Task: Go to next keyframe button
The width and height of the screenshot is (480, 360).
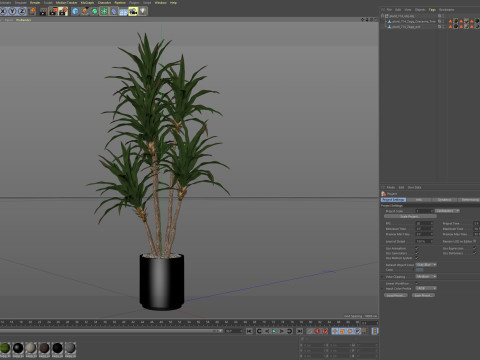Action: click(289, 331)
